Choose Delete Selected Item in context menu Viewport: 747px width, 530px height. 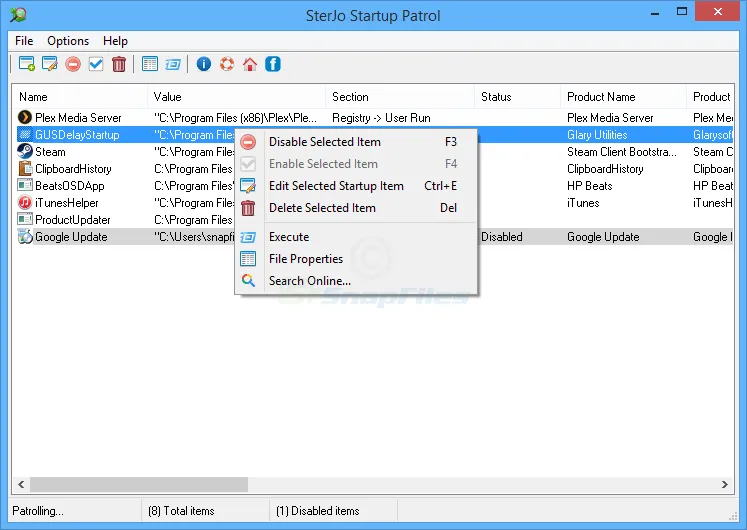pyautogui.click(x=357, y=208)
